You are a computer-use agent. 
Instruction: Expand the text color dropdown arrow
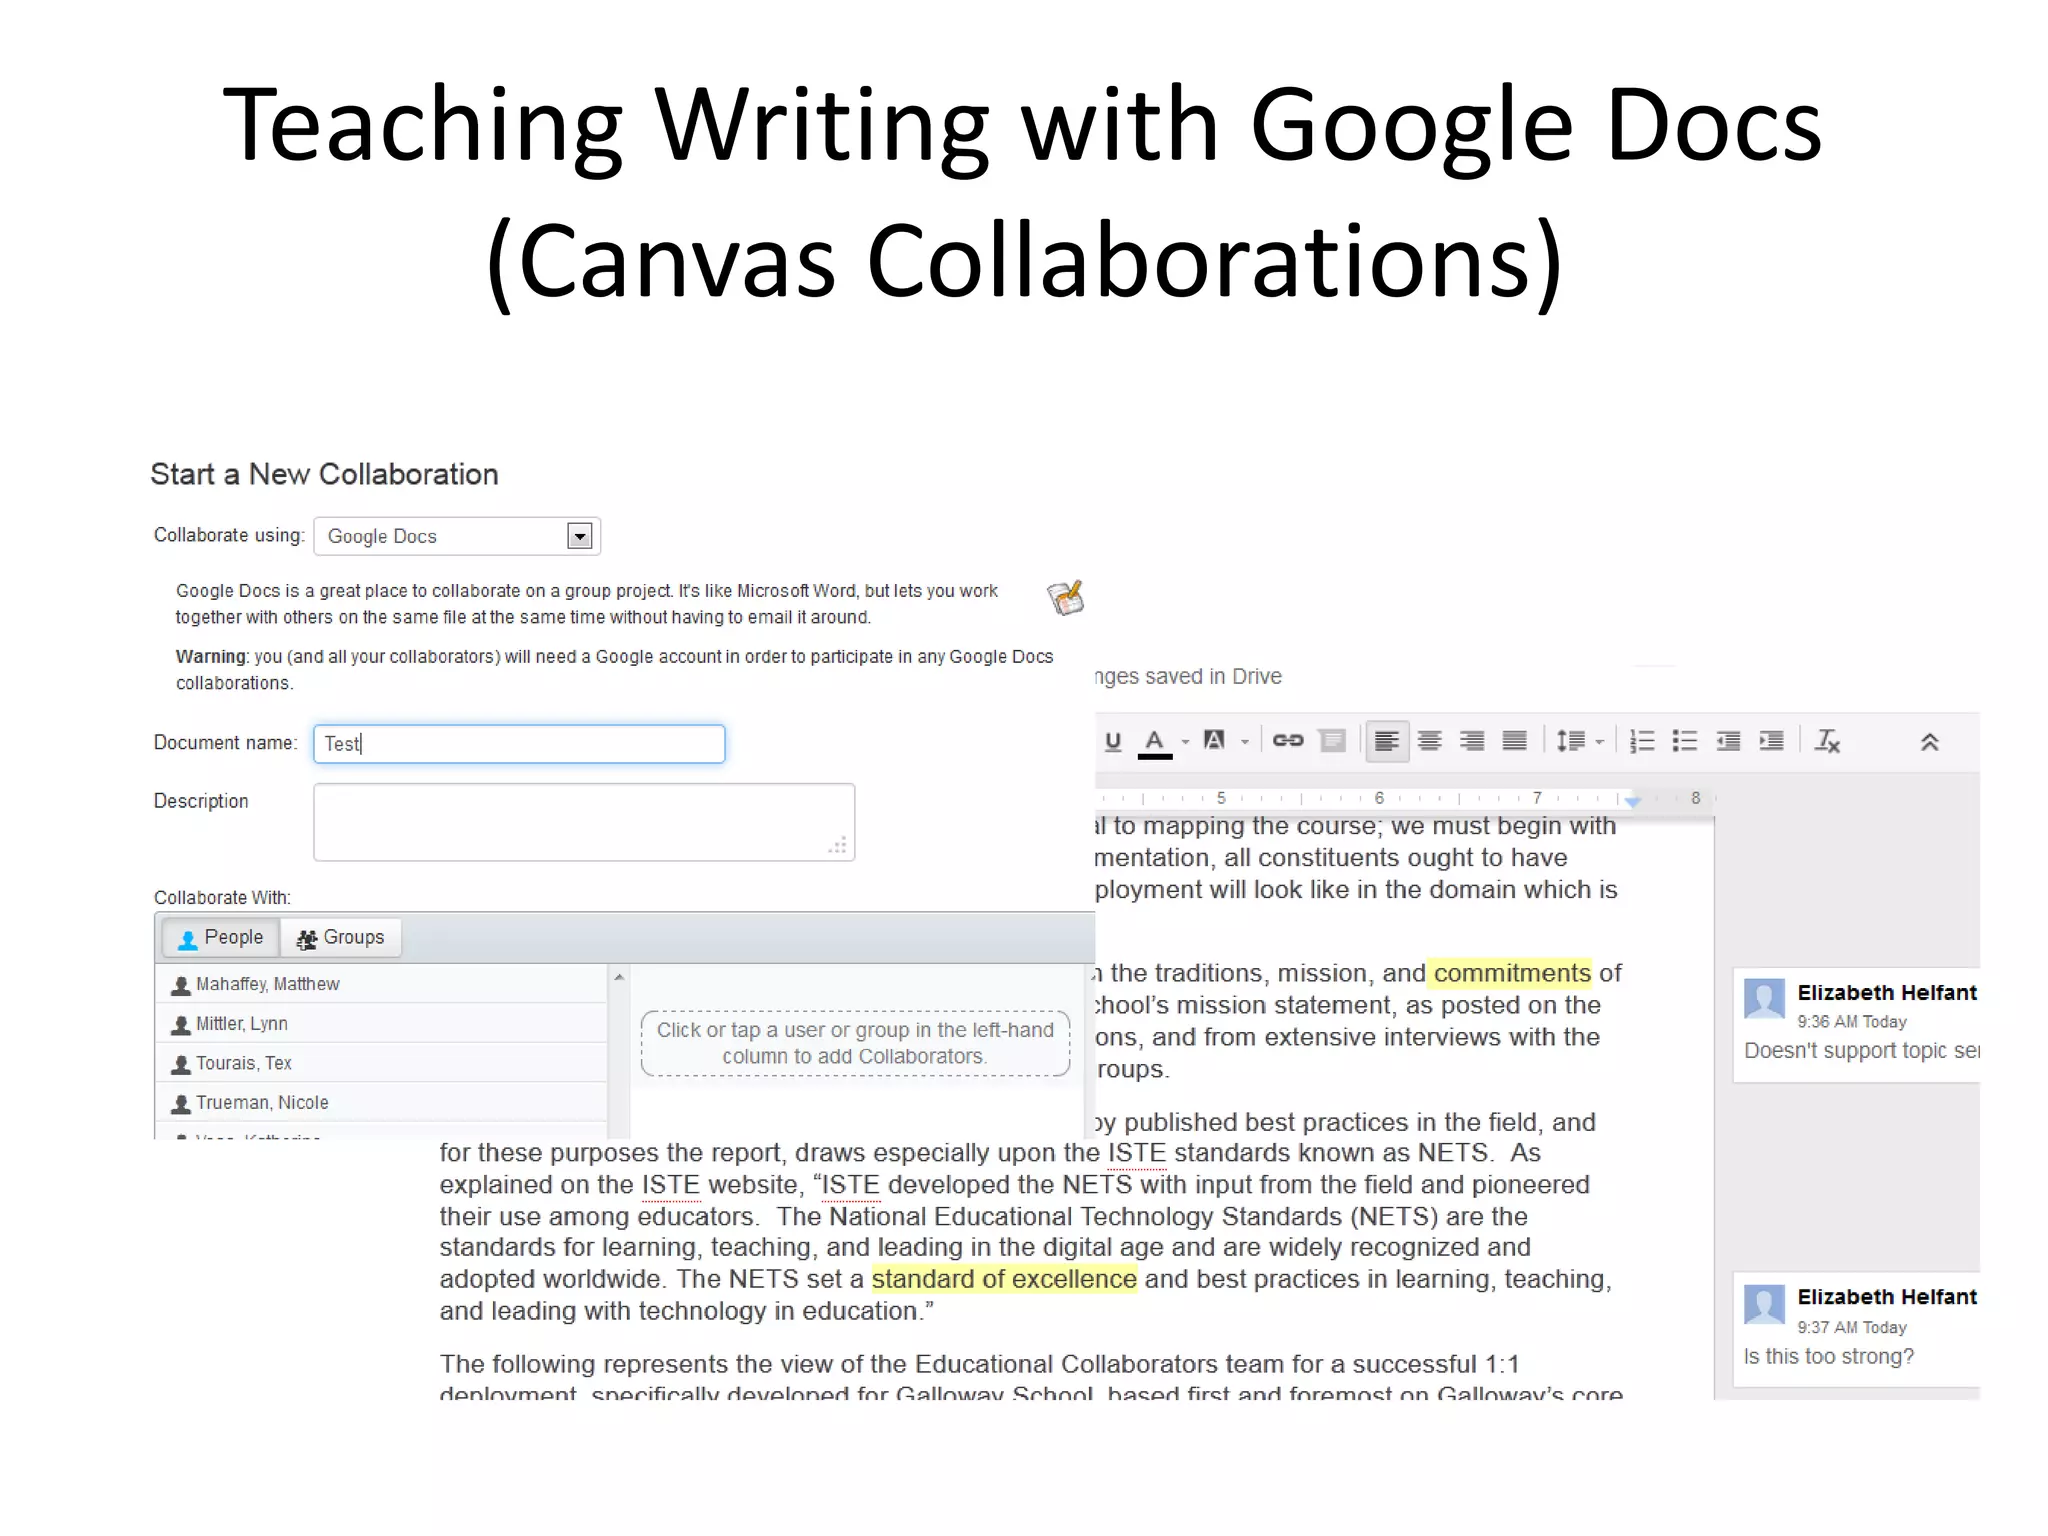pyautogui.click(x=1186, y=742)
